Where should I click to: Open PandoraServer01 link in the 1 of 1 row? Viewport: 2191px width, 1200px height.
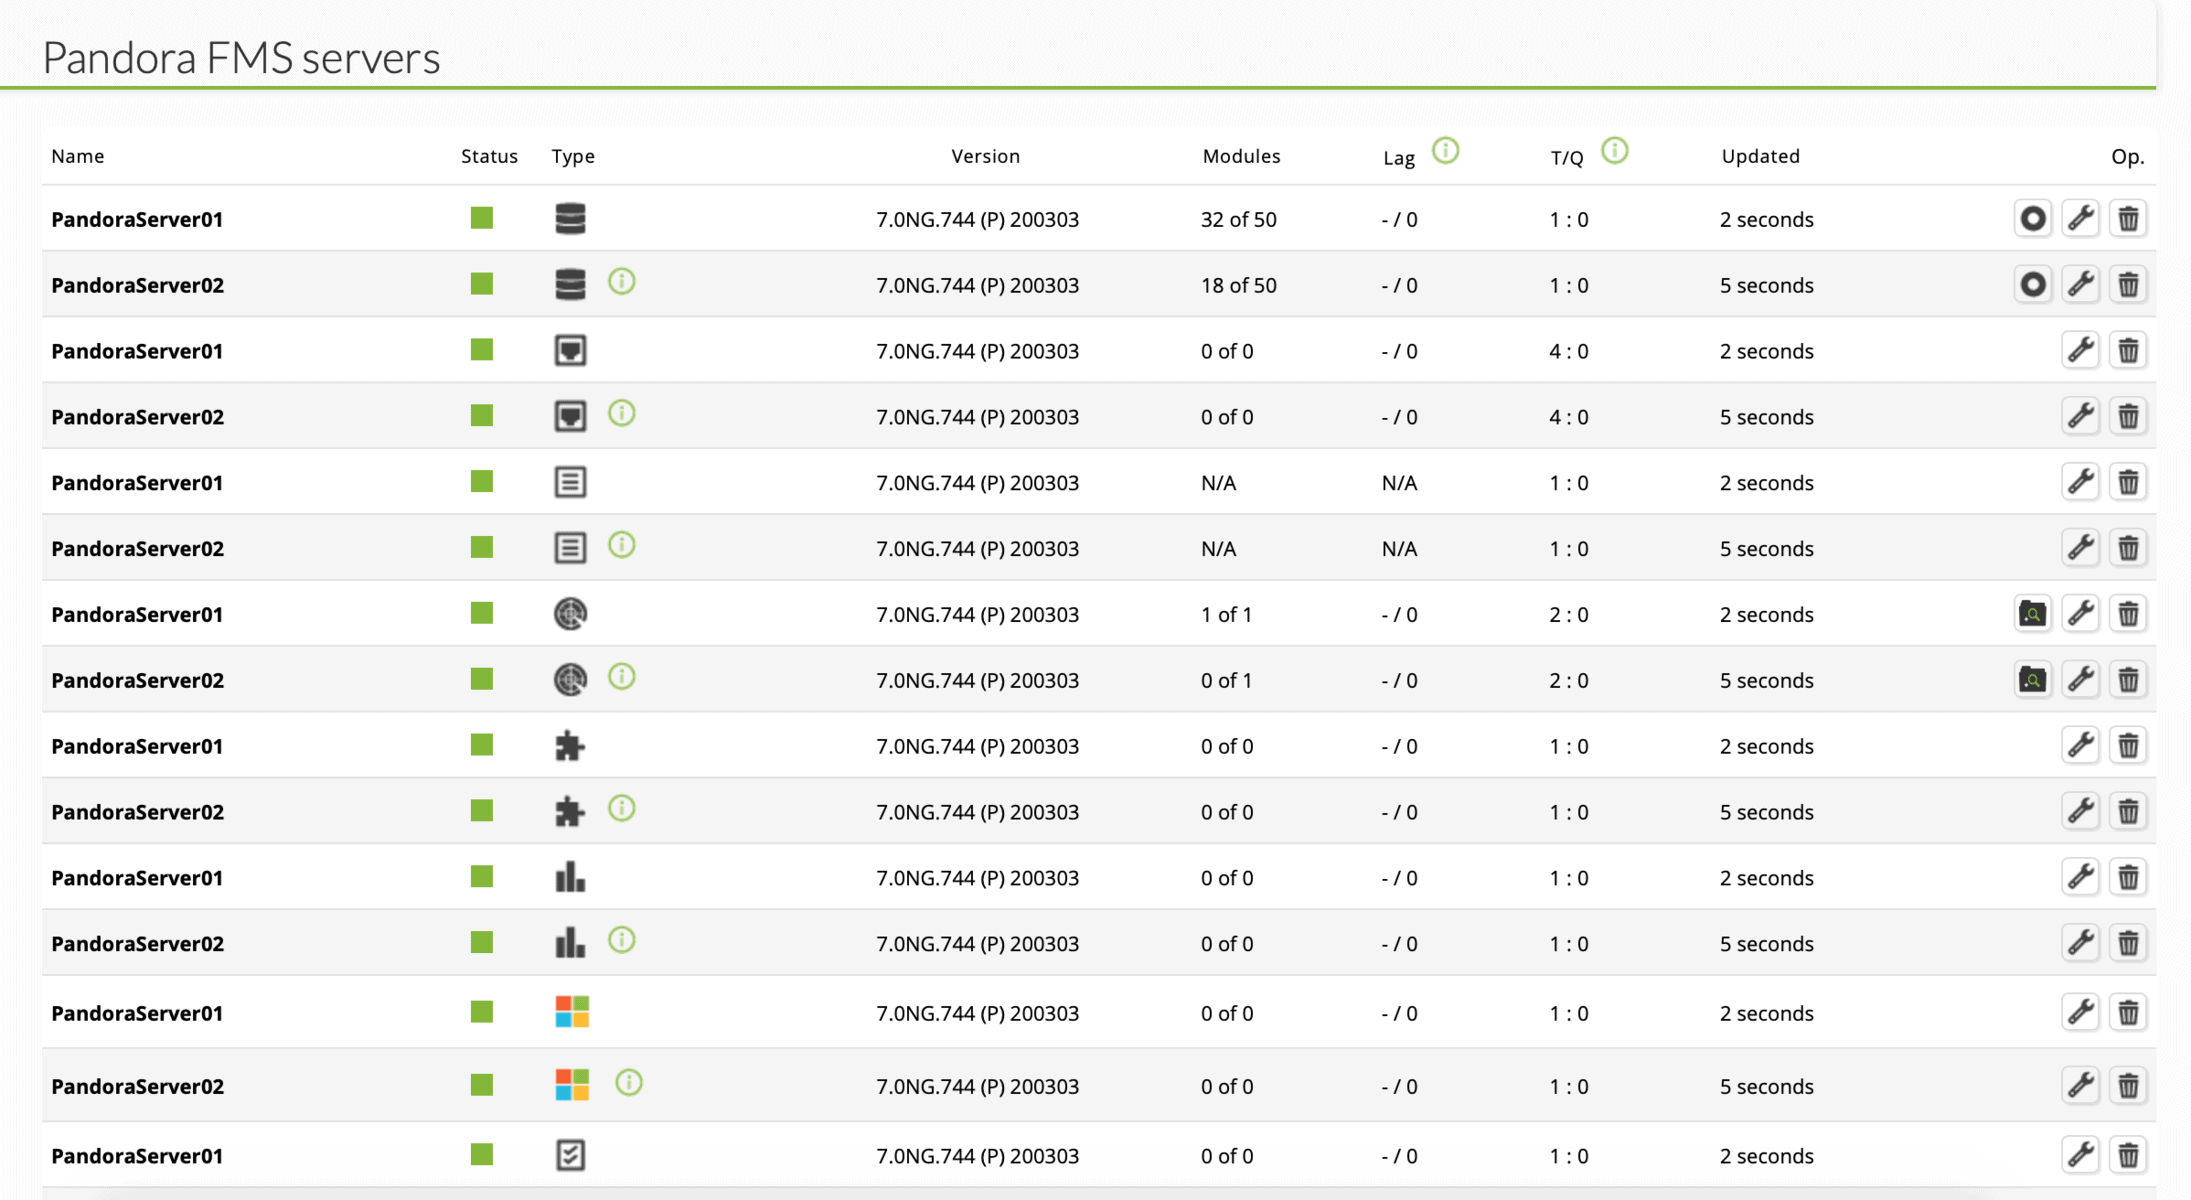pos(137,614)
